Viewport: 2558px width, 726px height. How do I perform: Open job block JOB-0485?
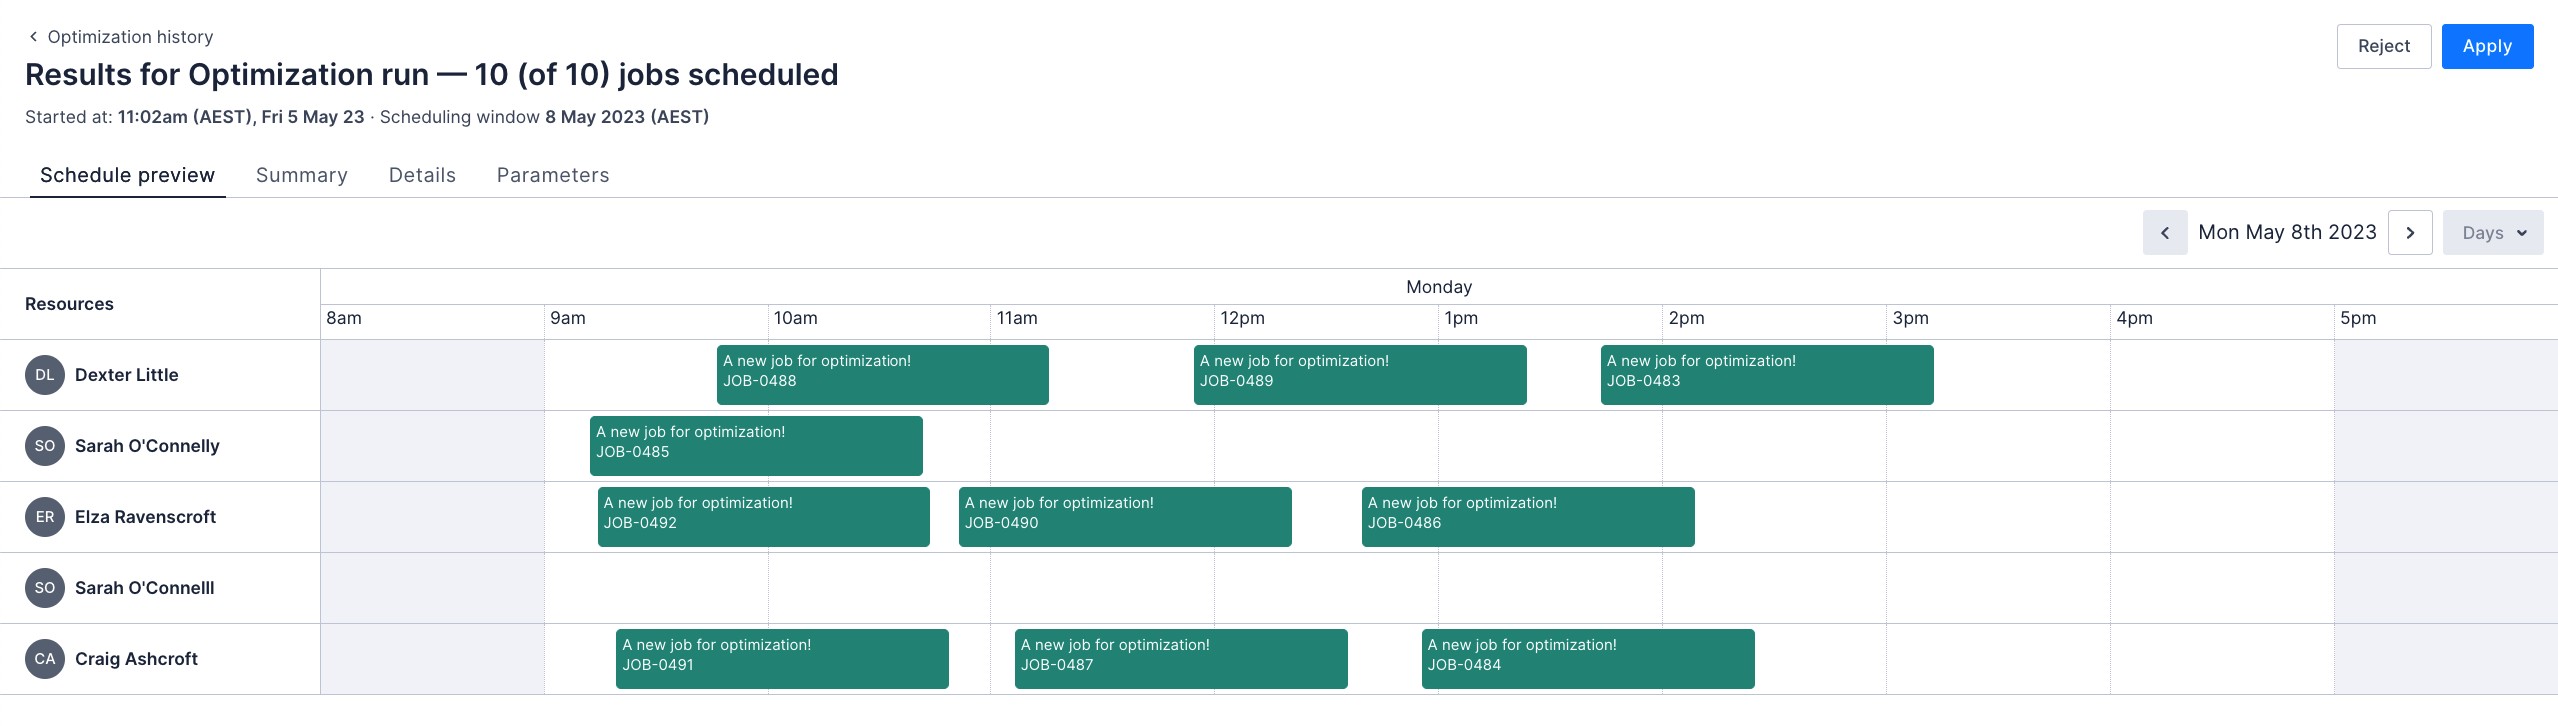click(x=756, y=446)
